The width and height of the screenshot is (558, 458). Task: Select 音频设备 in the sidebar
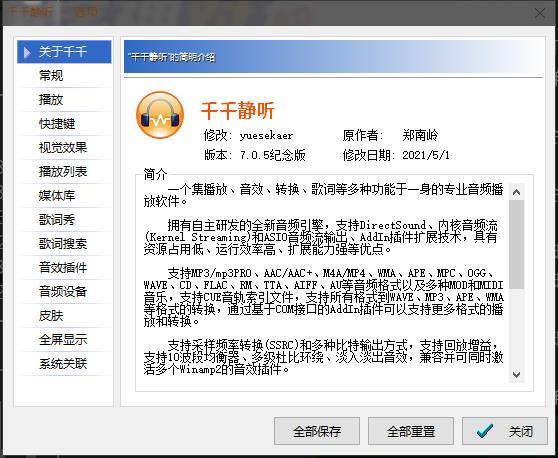coord(64,291)
